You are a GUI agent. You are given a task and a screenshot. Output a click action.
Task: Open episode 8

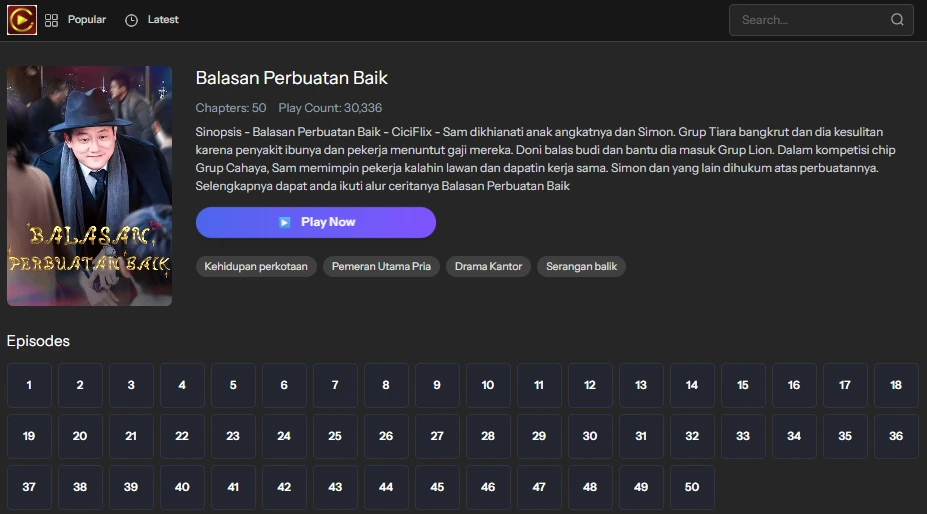pos(386,385)
